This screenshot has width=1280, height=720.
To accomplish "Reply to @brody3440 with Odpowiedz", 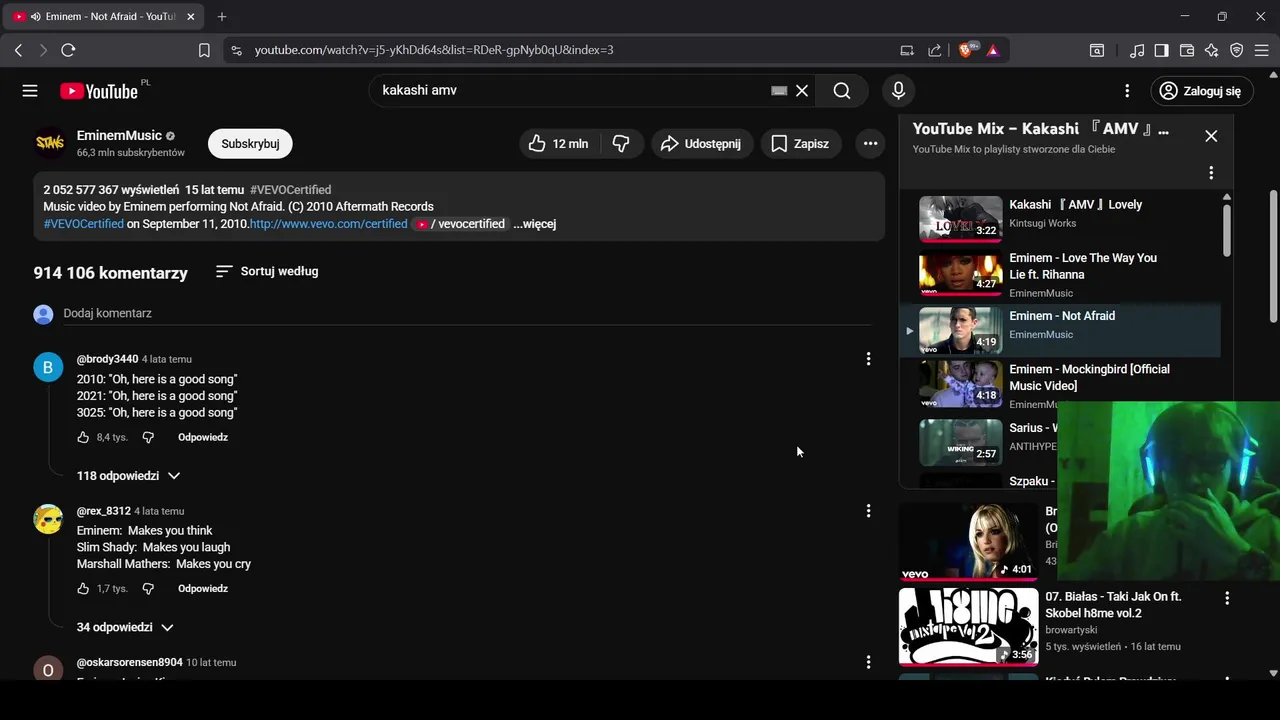I will point(203,437).
